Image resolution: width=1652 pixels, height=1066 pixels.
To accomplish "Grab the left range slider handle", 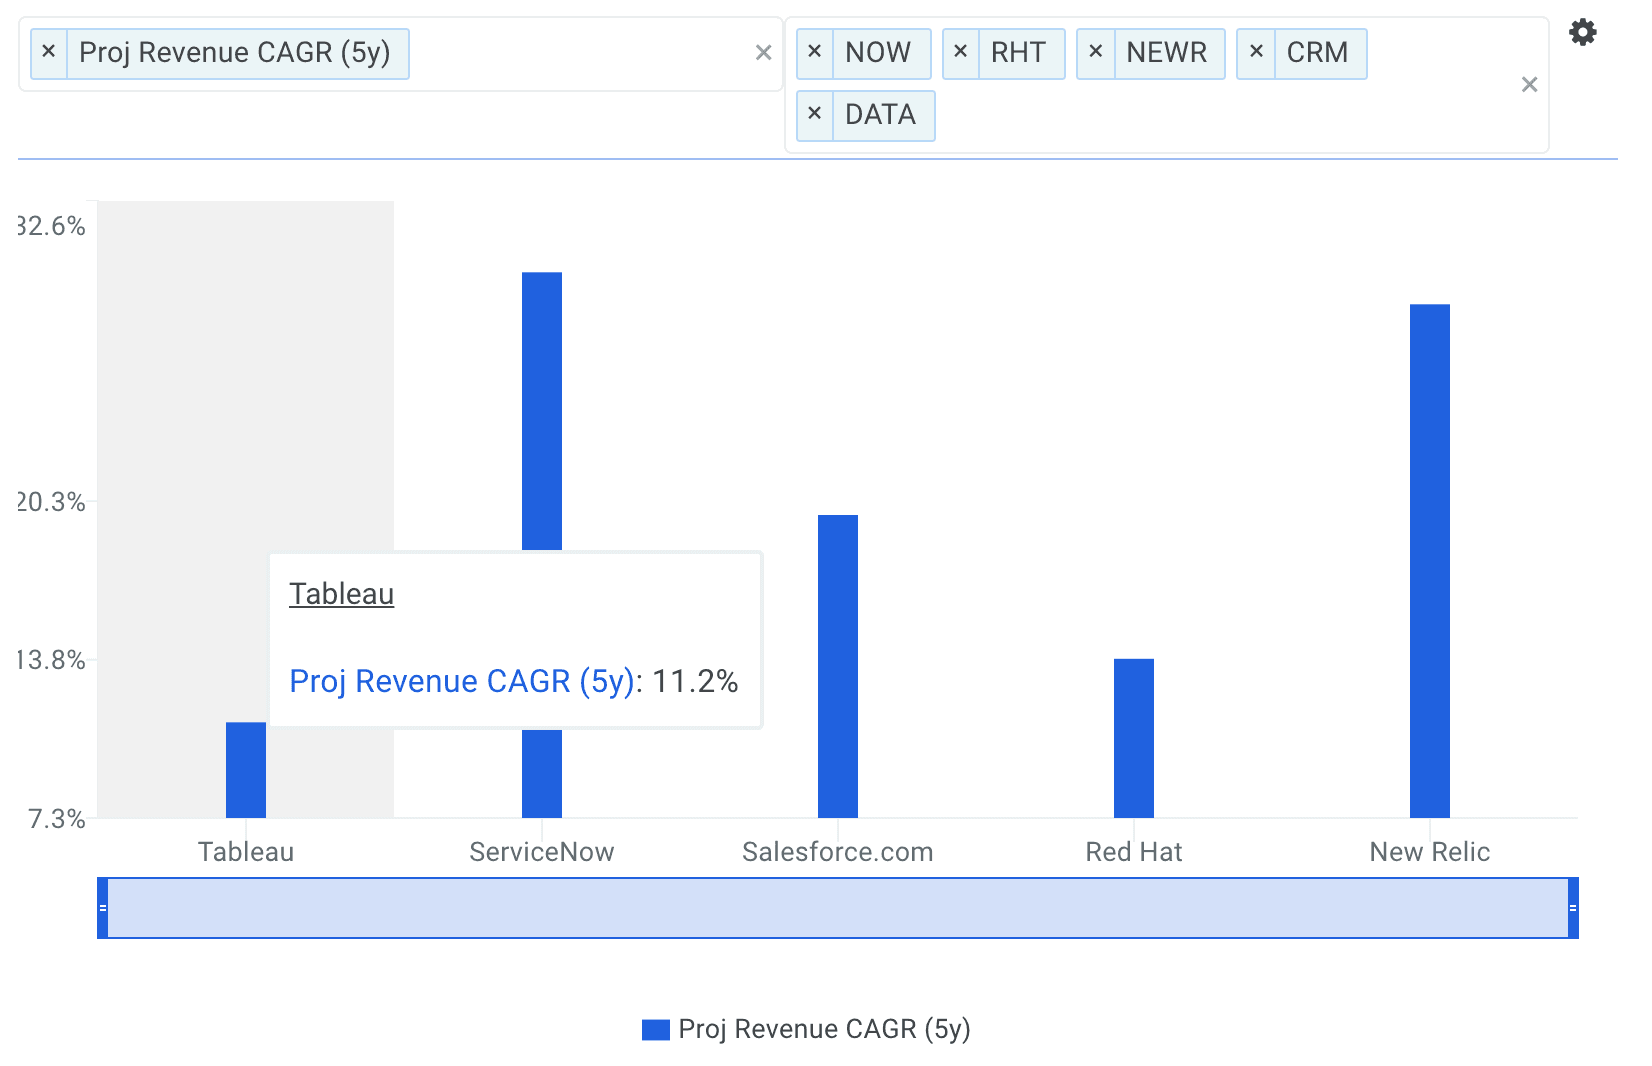I will pyautogui.click(x=102, y=908).
